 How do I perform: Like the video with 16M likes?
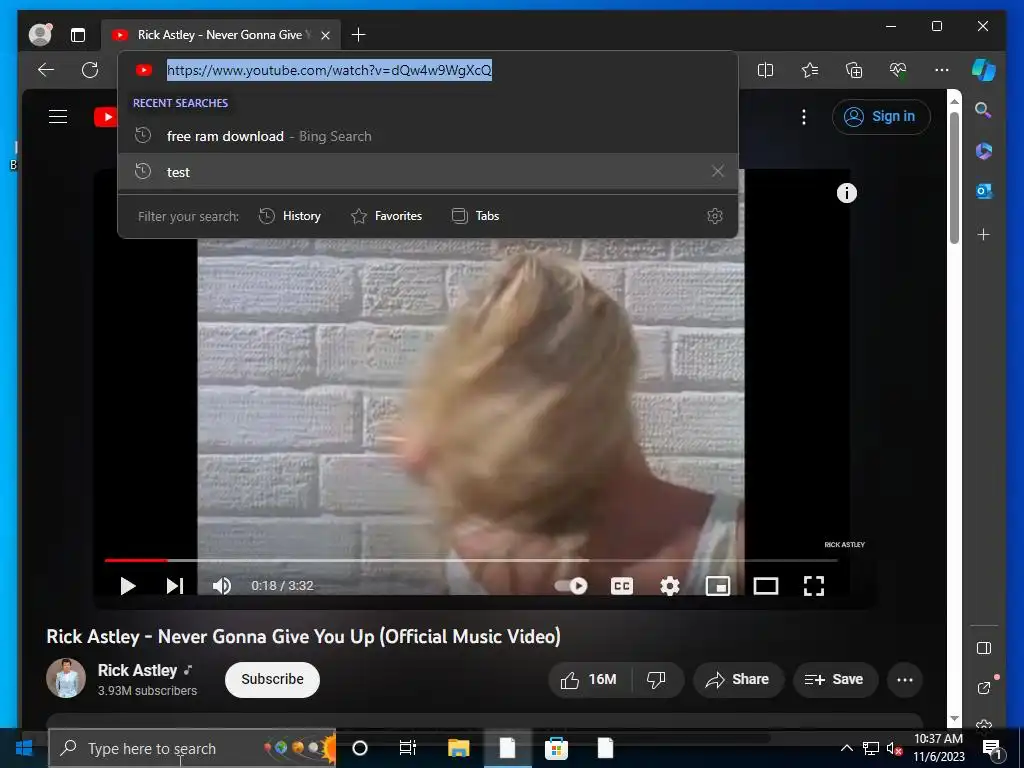coord(590,680)
